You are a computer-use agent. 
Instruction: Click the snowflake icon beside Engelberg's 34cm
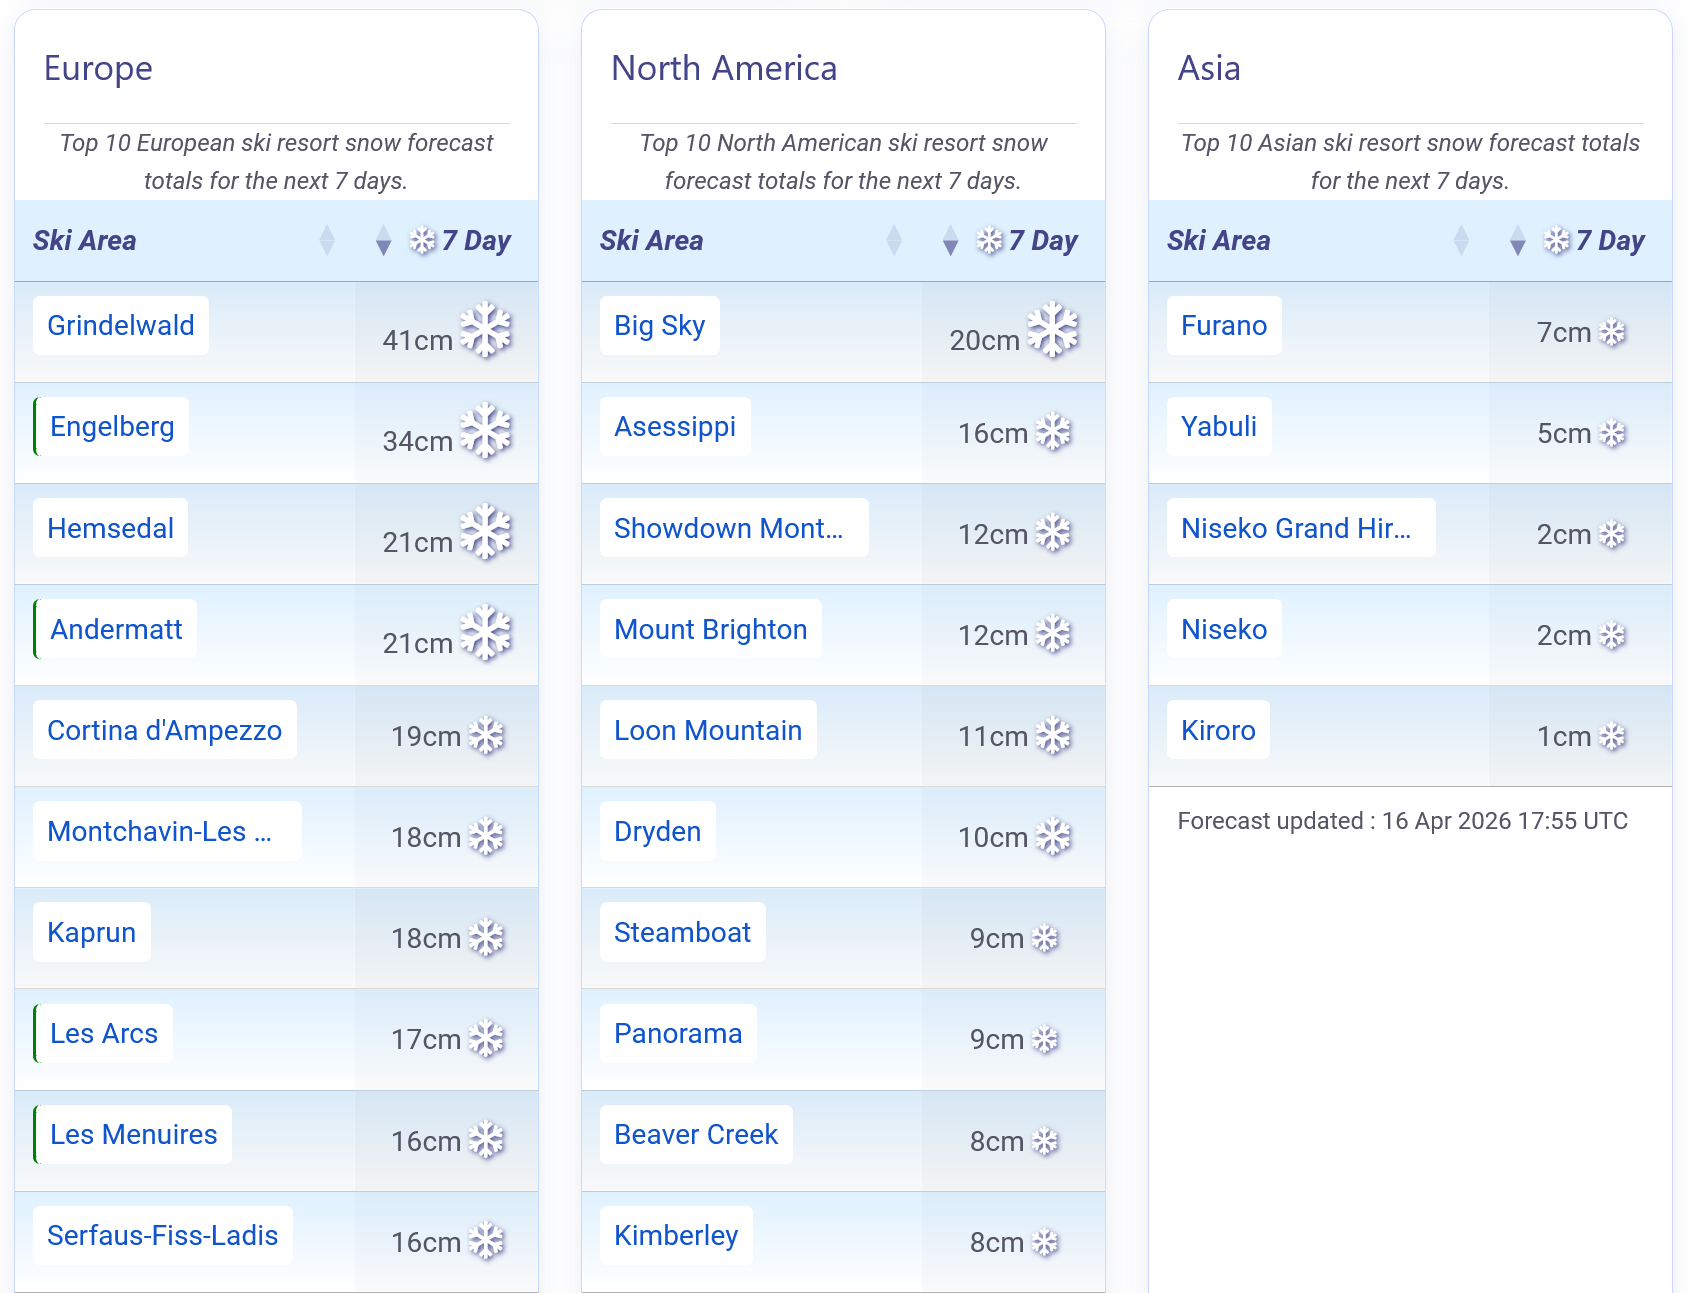tap(486, 432)
